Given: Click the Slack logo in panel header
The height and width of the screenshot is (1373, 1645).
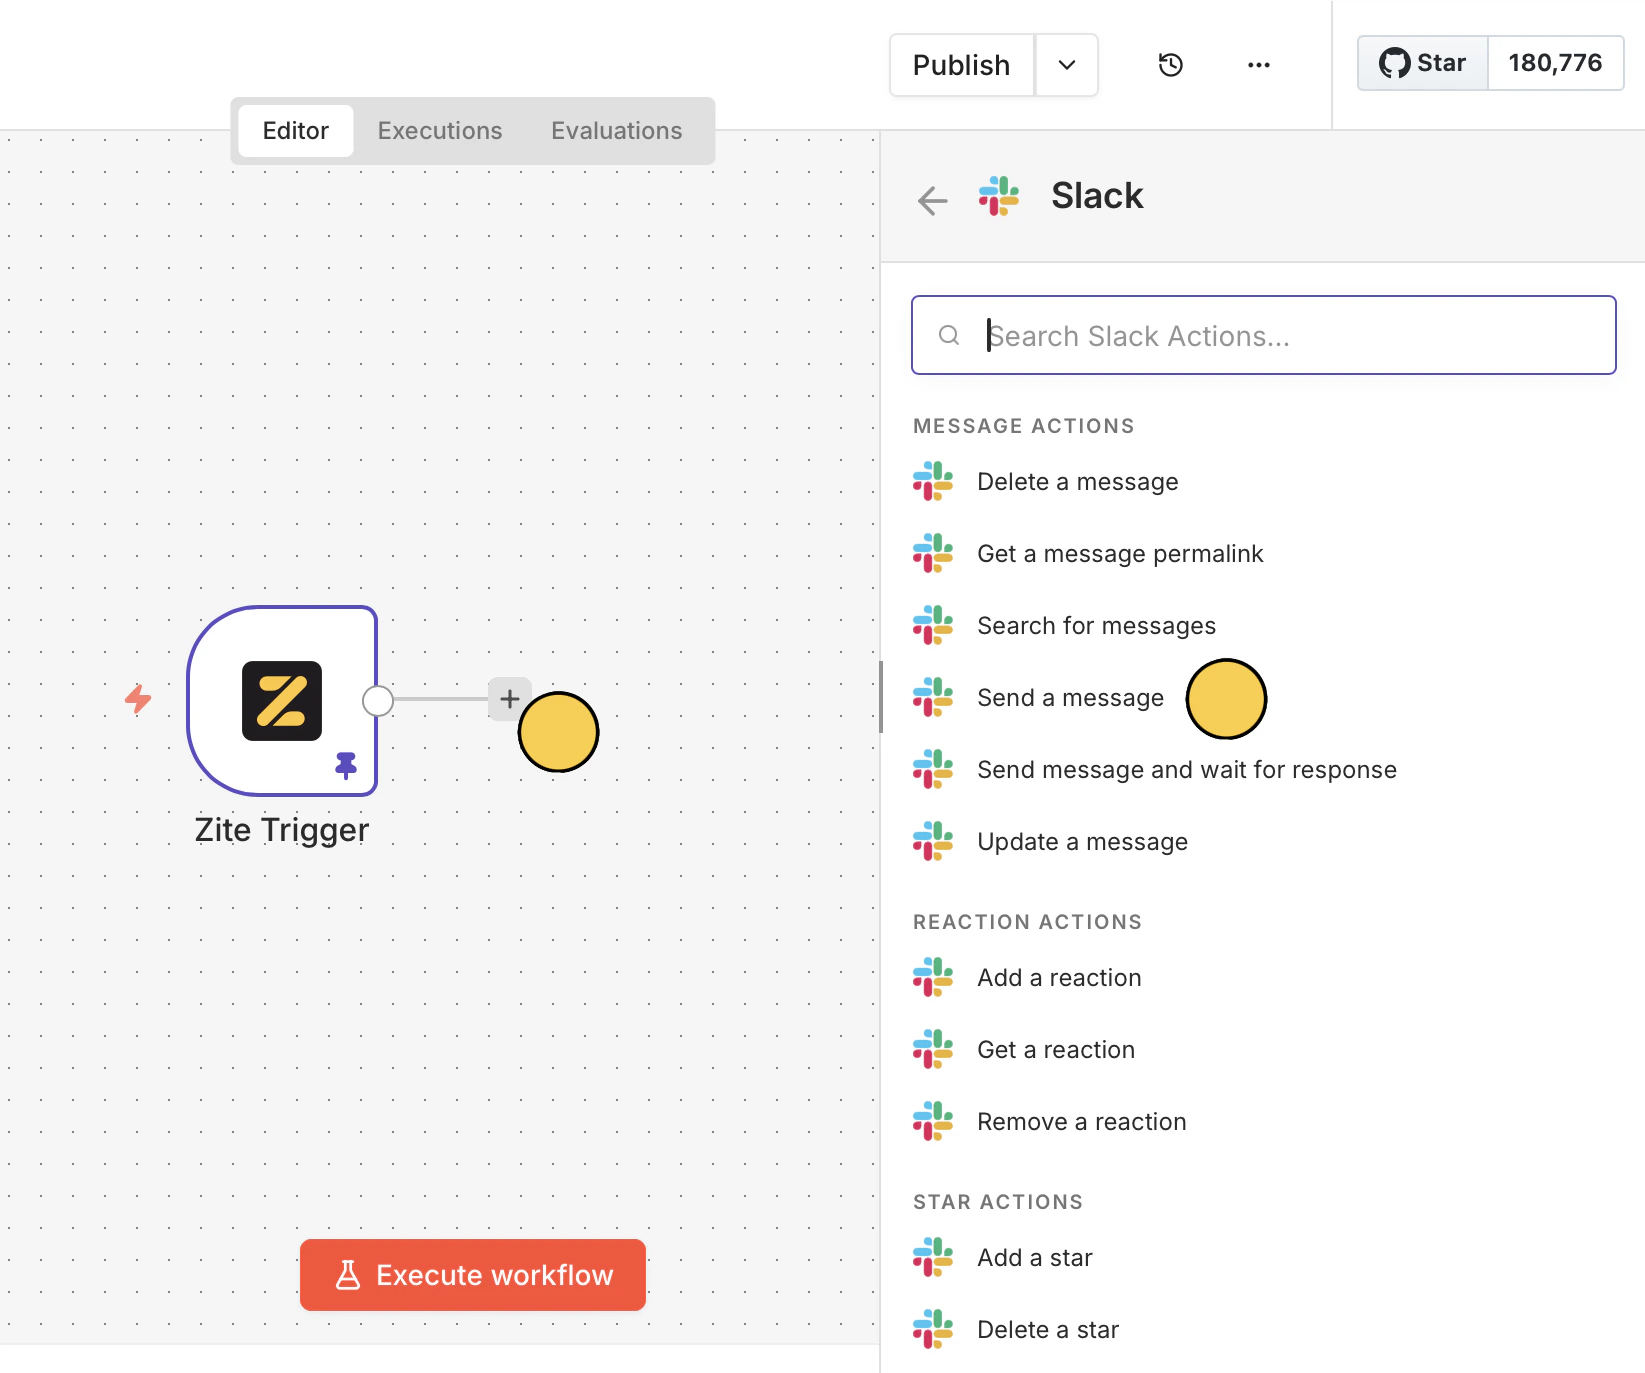Looking at the screenshot, I should [999, 196].
